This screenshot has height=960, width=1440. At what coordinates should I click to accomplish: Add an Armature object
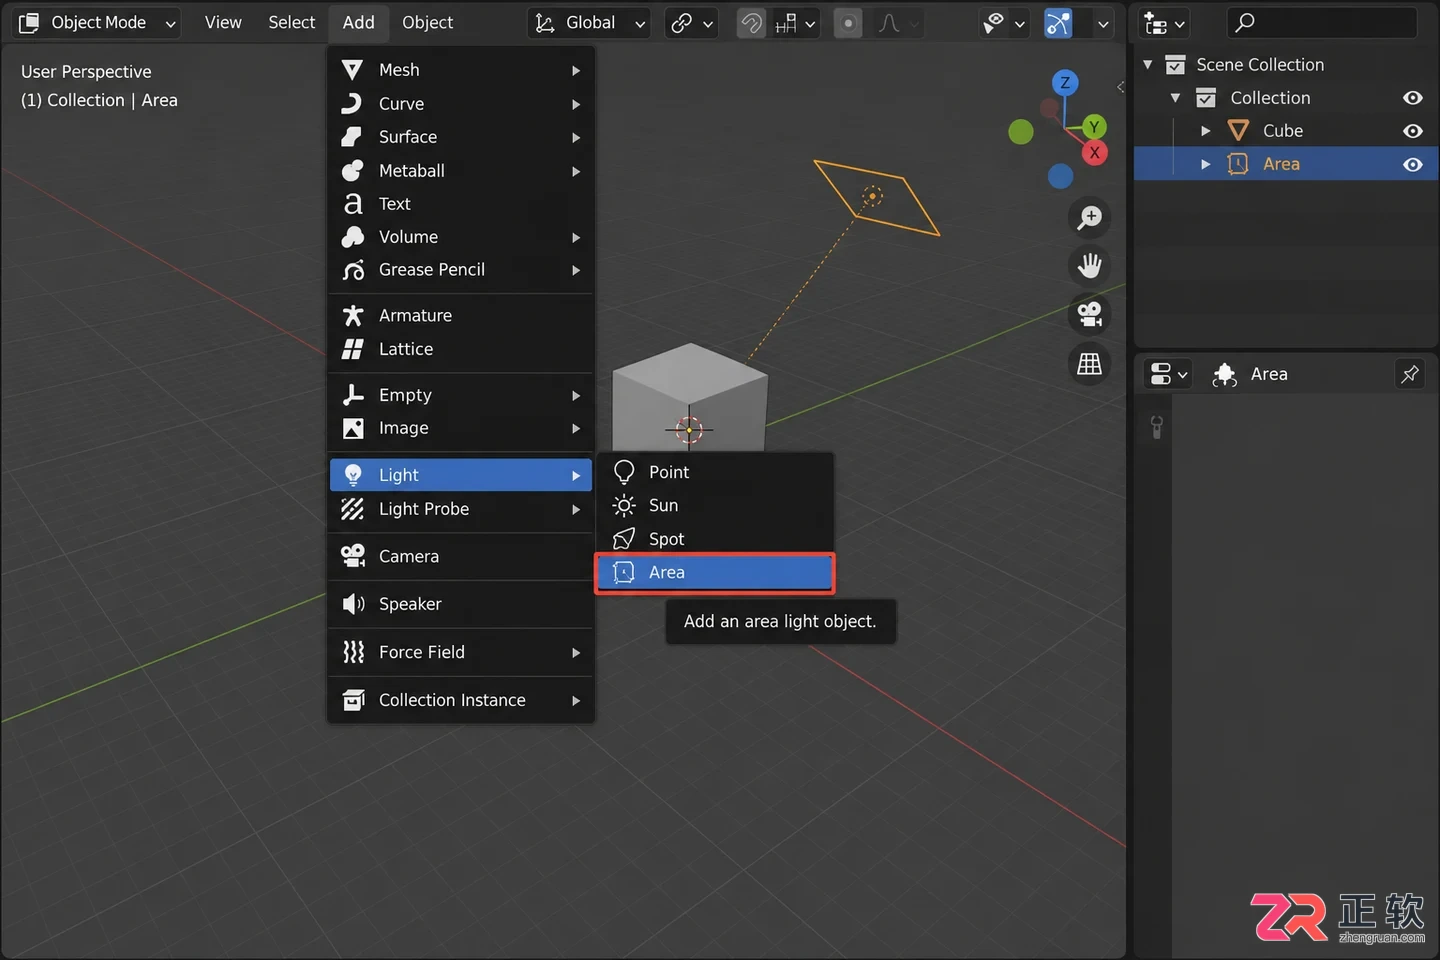(x=461, y=316)
